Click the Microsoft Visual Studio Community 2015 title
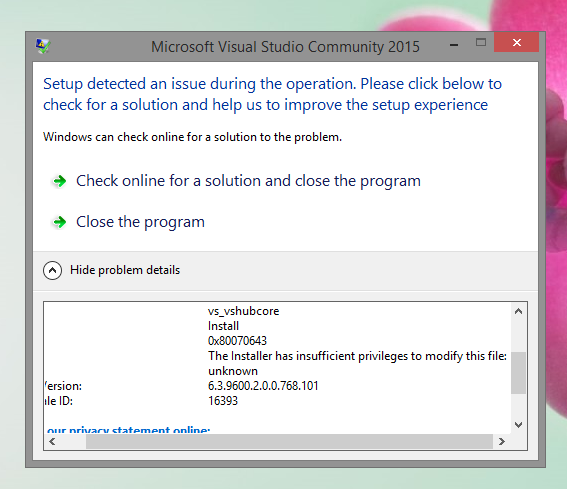This screenshot has height=489, width=567. pyautogui.click(x=285, y=47)
